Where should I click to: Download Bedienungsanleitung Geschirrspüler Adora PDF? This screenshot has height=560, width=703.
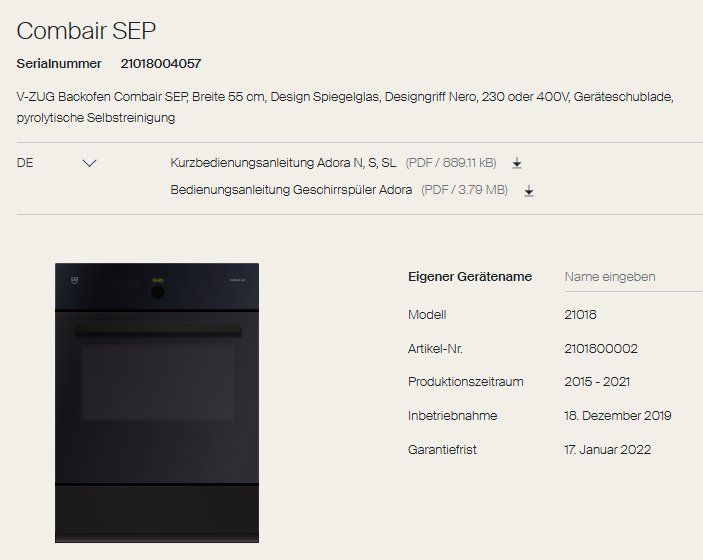pos(529,191)
